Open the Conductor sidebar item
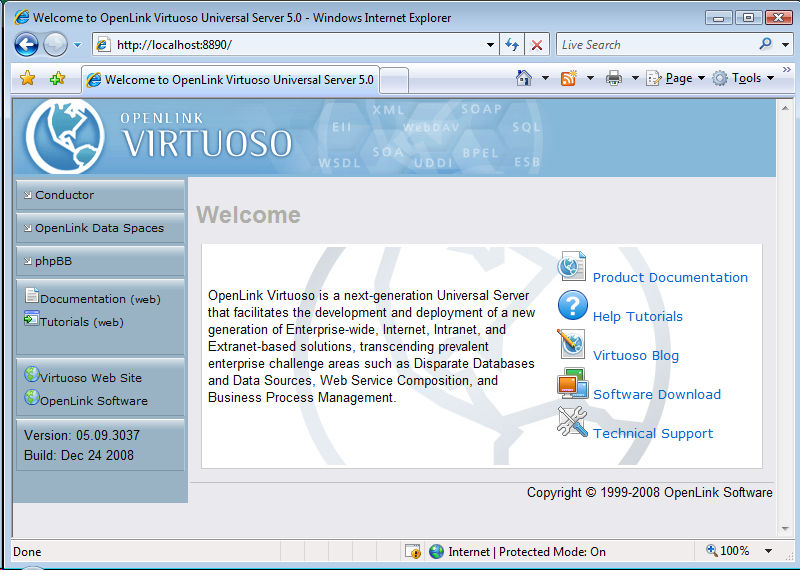800x570 pixels. click(x=101, y=195)
